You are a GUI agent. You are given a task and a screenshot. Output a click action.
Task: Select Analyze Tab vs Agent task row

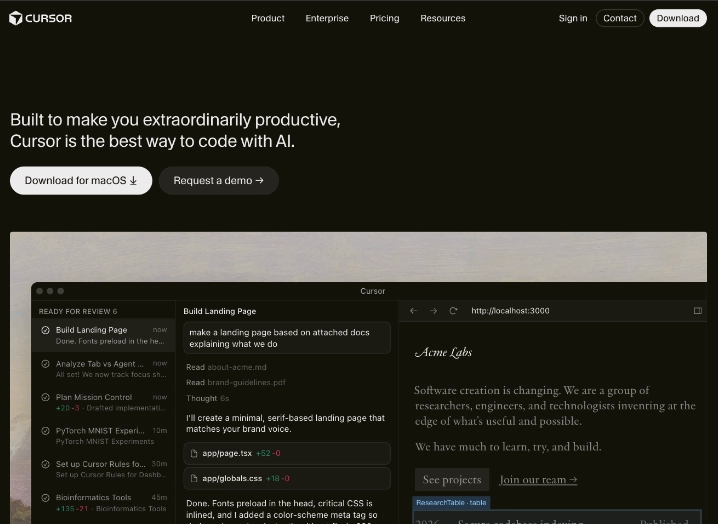click(x=103, y=369)
